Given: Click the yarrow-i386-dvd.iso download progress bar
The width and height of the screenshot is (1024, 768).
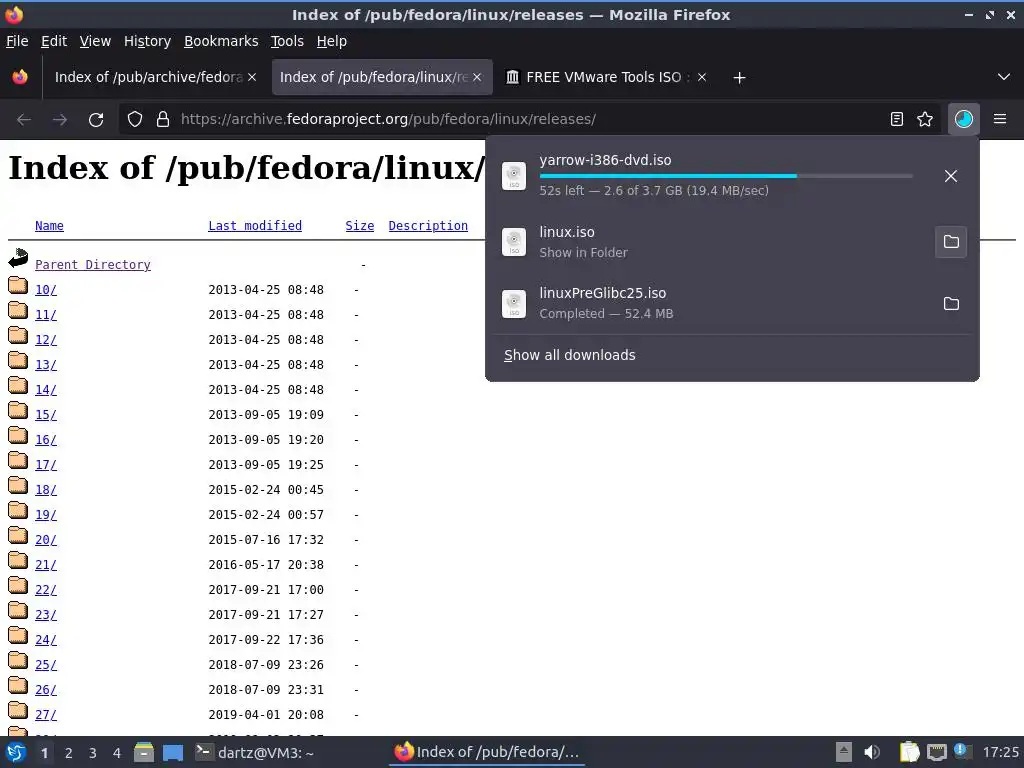Looking at the screenshot, I should 726,176.
